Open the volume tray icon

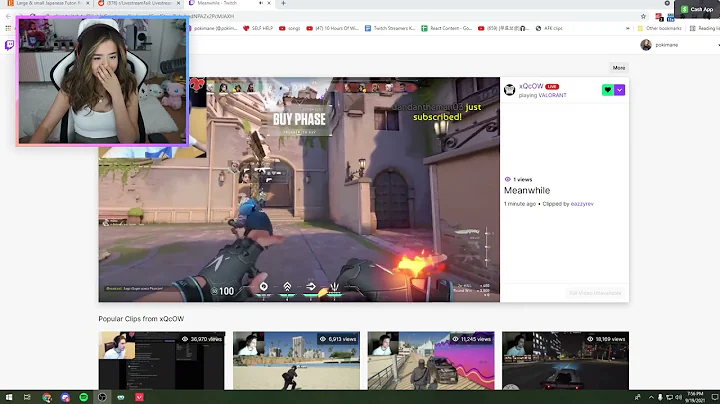point(678,397)
